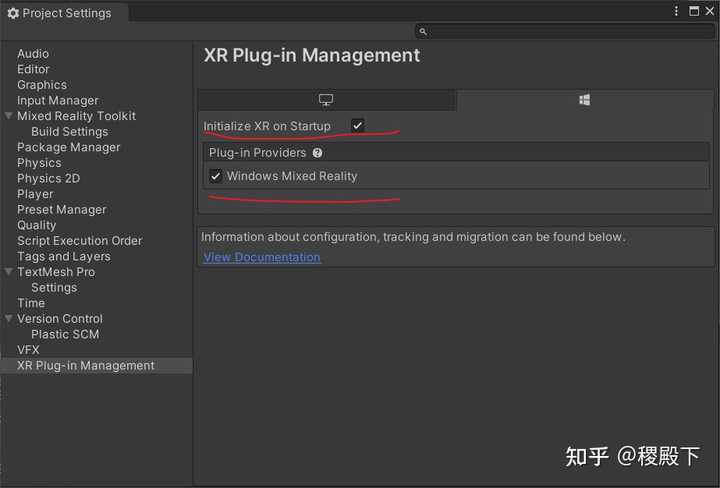Select the Project Settings tab
The height and width of the screenshot is (488, 720).
coord(60,13)
